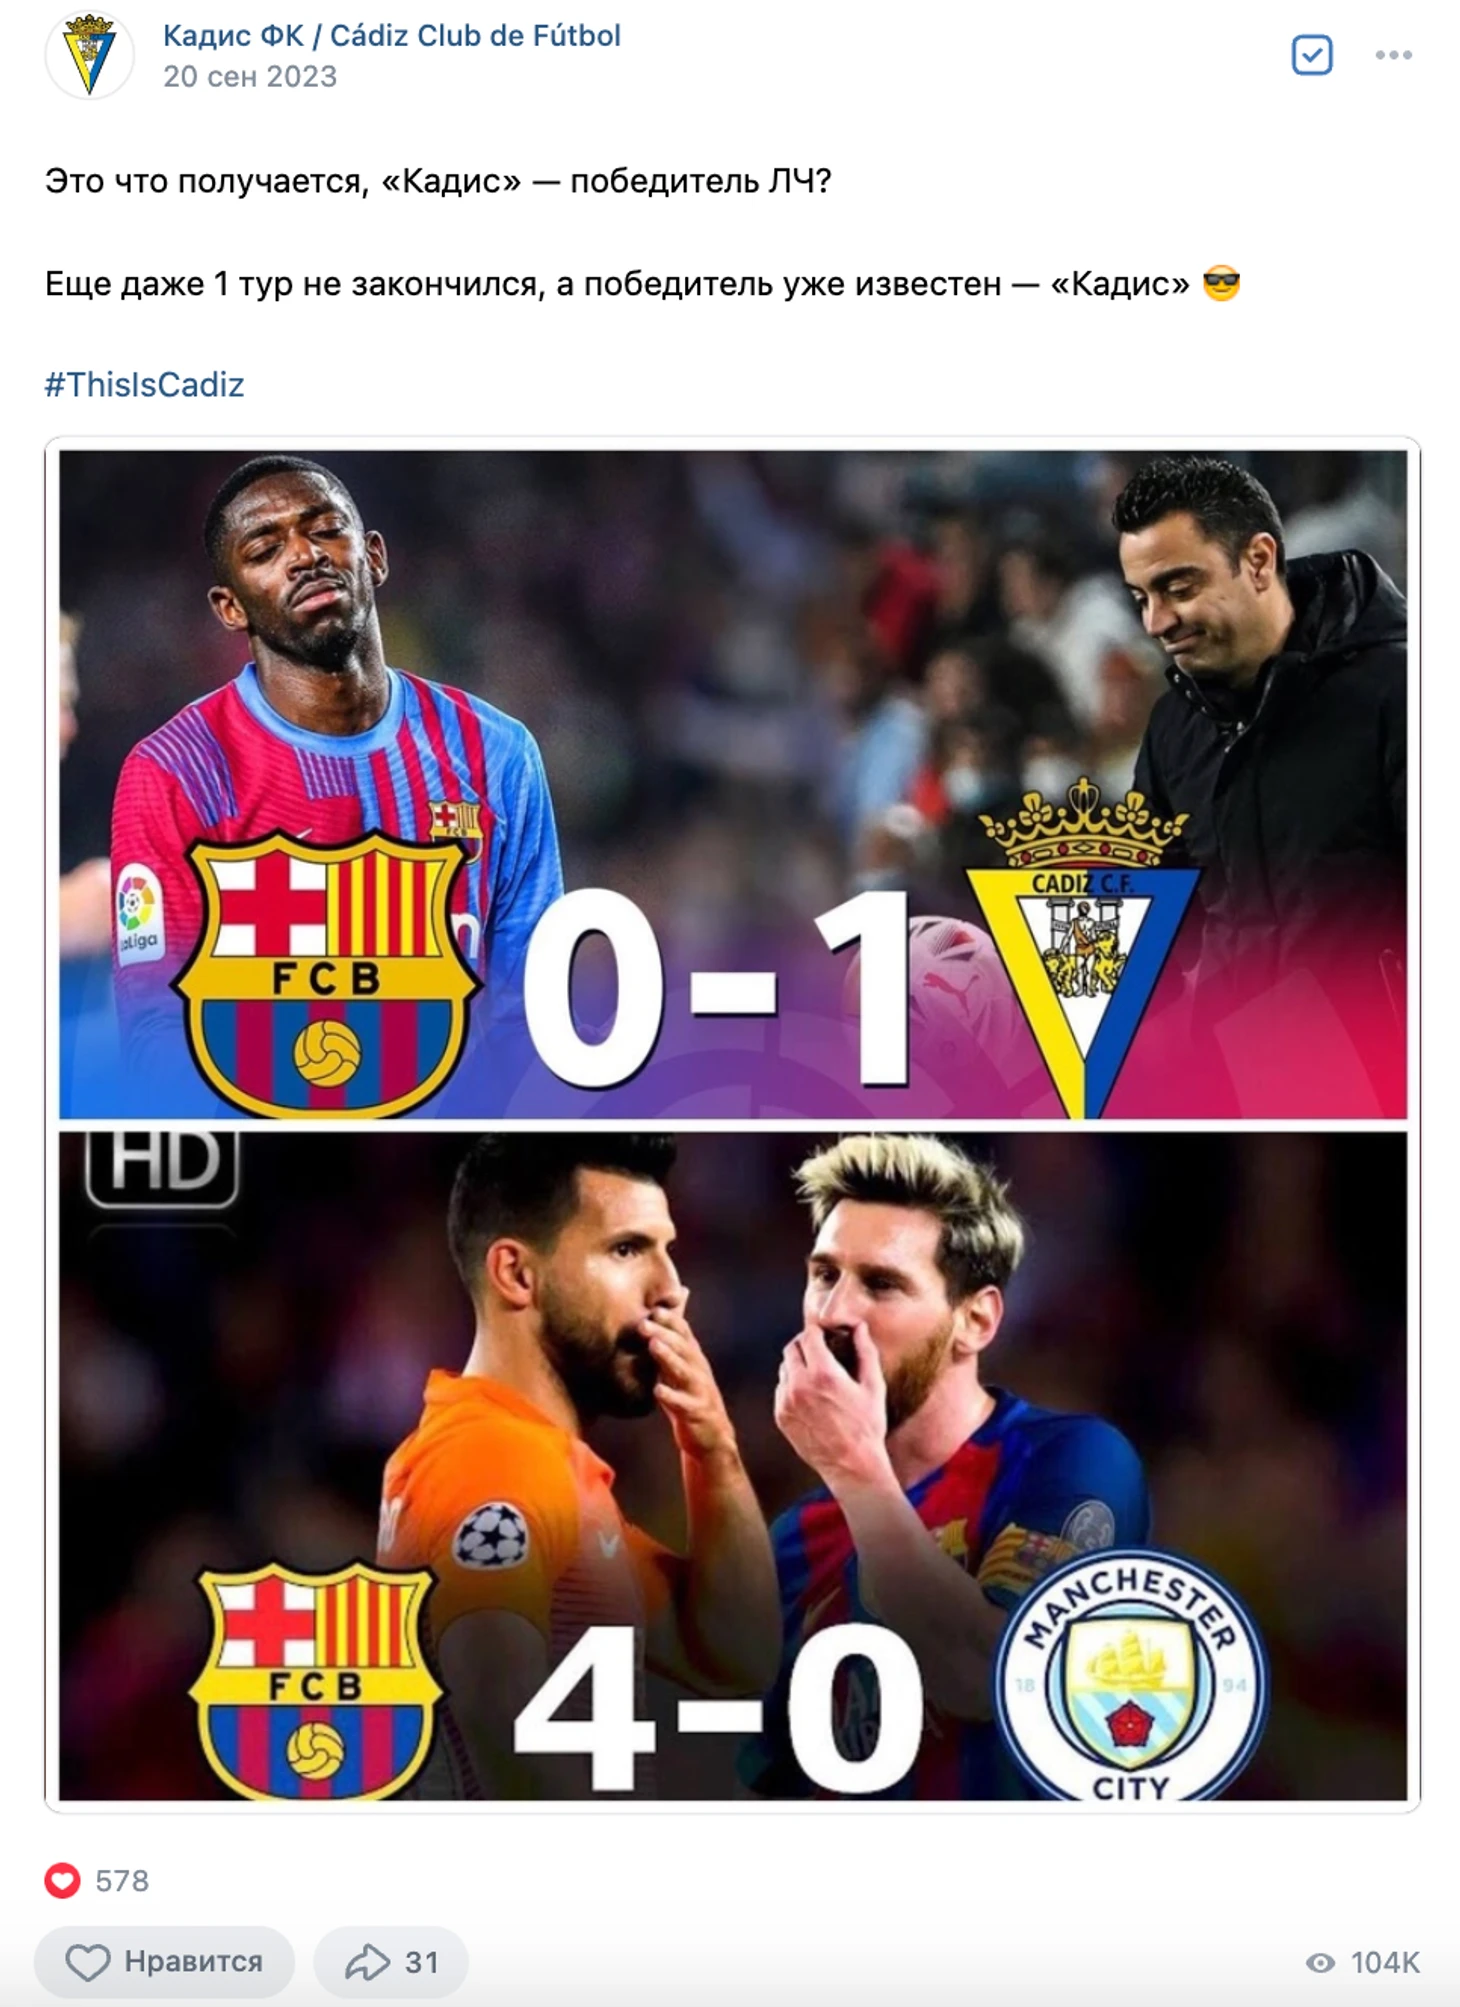The width and height of the screenshot is (1460, 2007).
Task: Open the three-dots post options menu
Action: click(x=1393, y=55)
